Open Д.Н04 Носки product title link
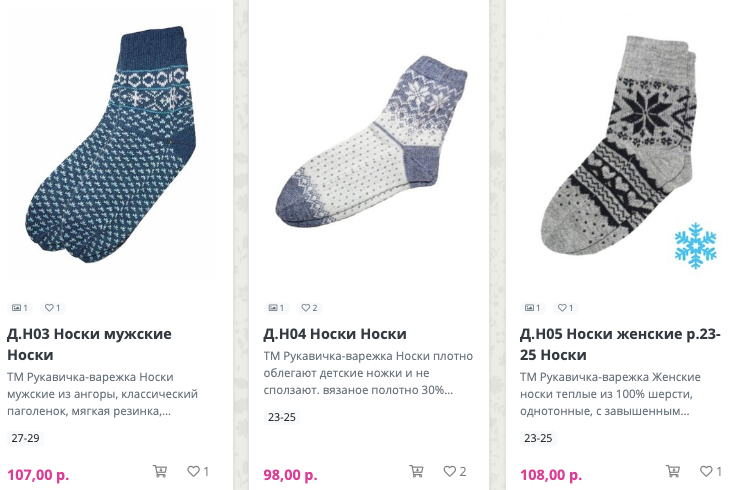The width and height of the screenshot is (743, 490). 335,334
